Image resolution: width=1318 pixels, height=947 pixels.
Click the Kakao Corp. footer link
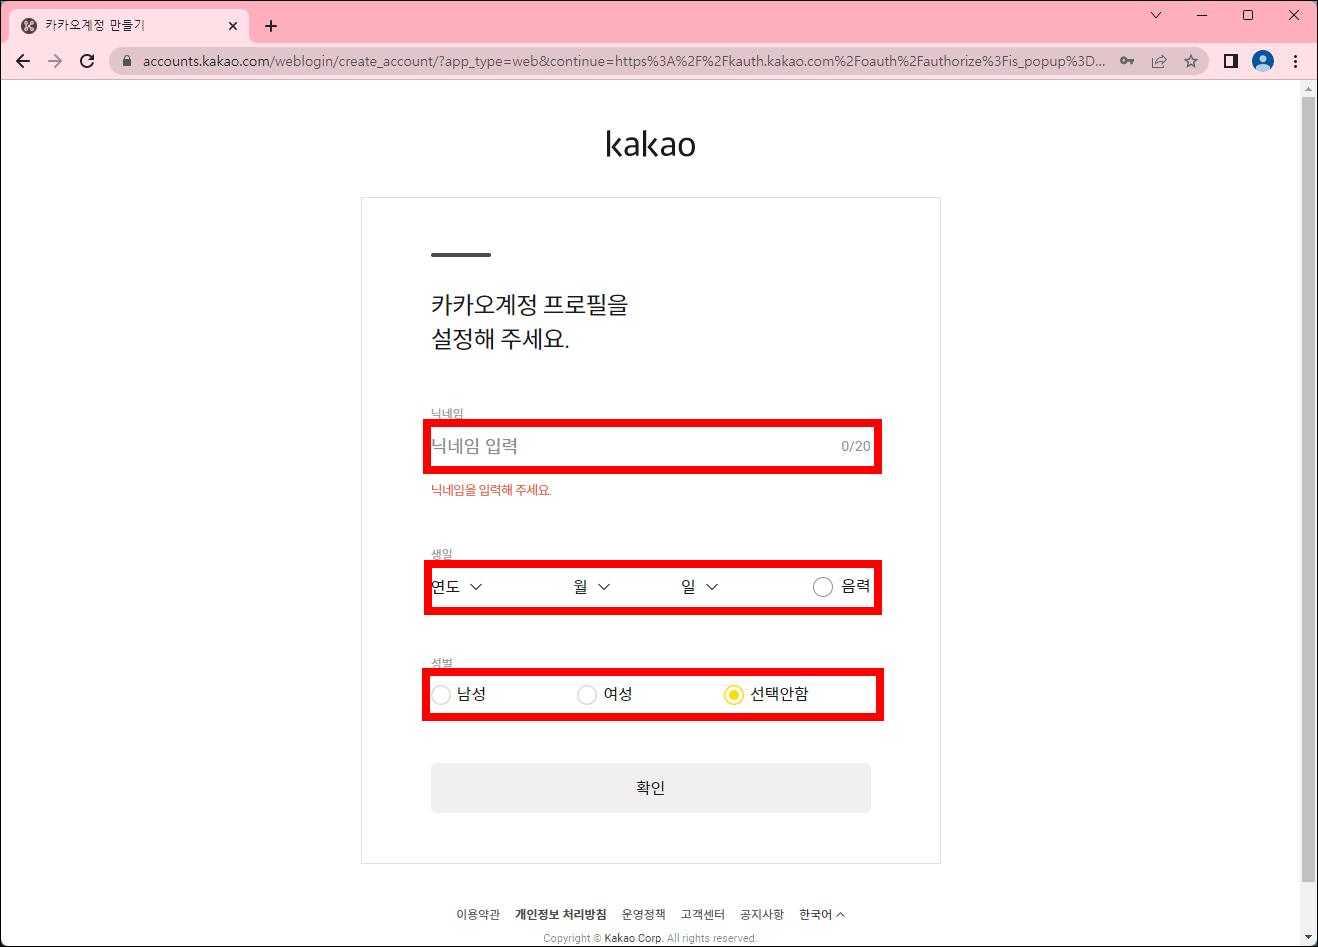[x=634, y=938]
